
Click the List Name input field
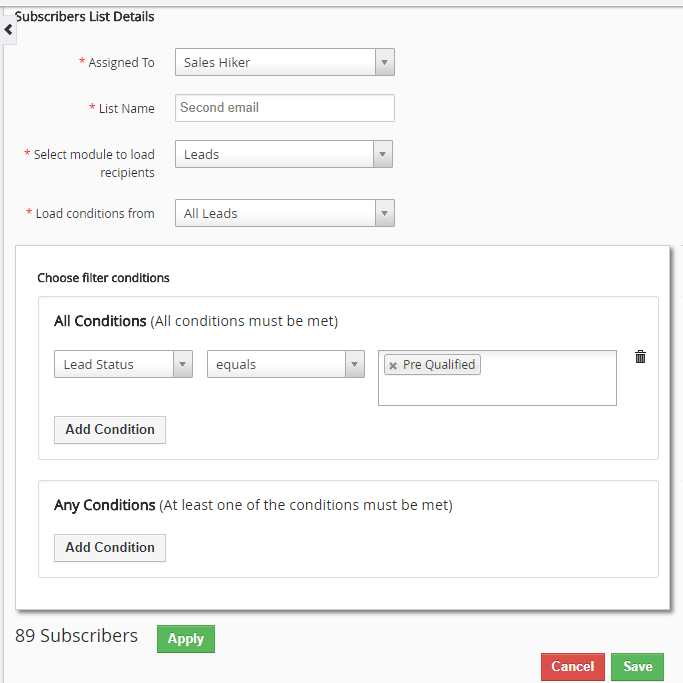coord(285,108)
